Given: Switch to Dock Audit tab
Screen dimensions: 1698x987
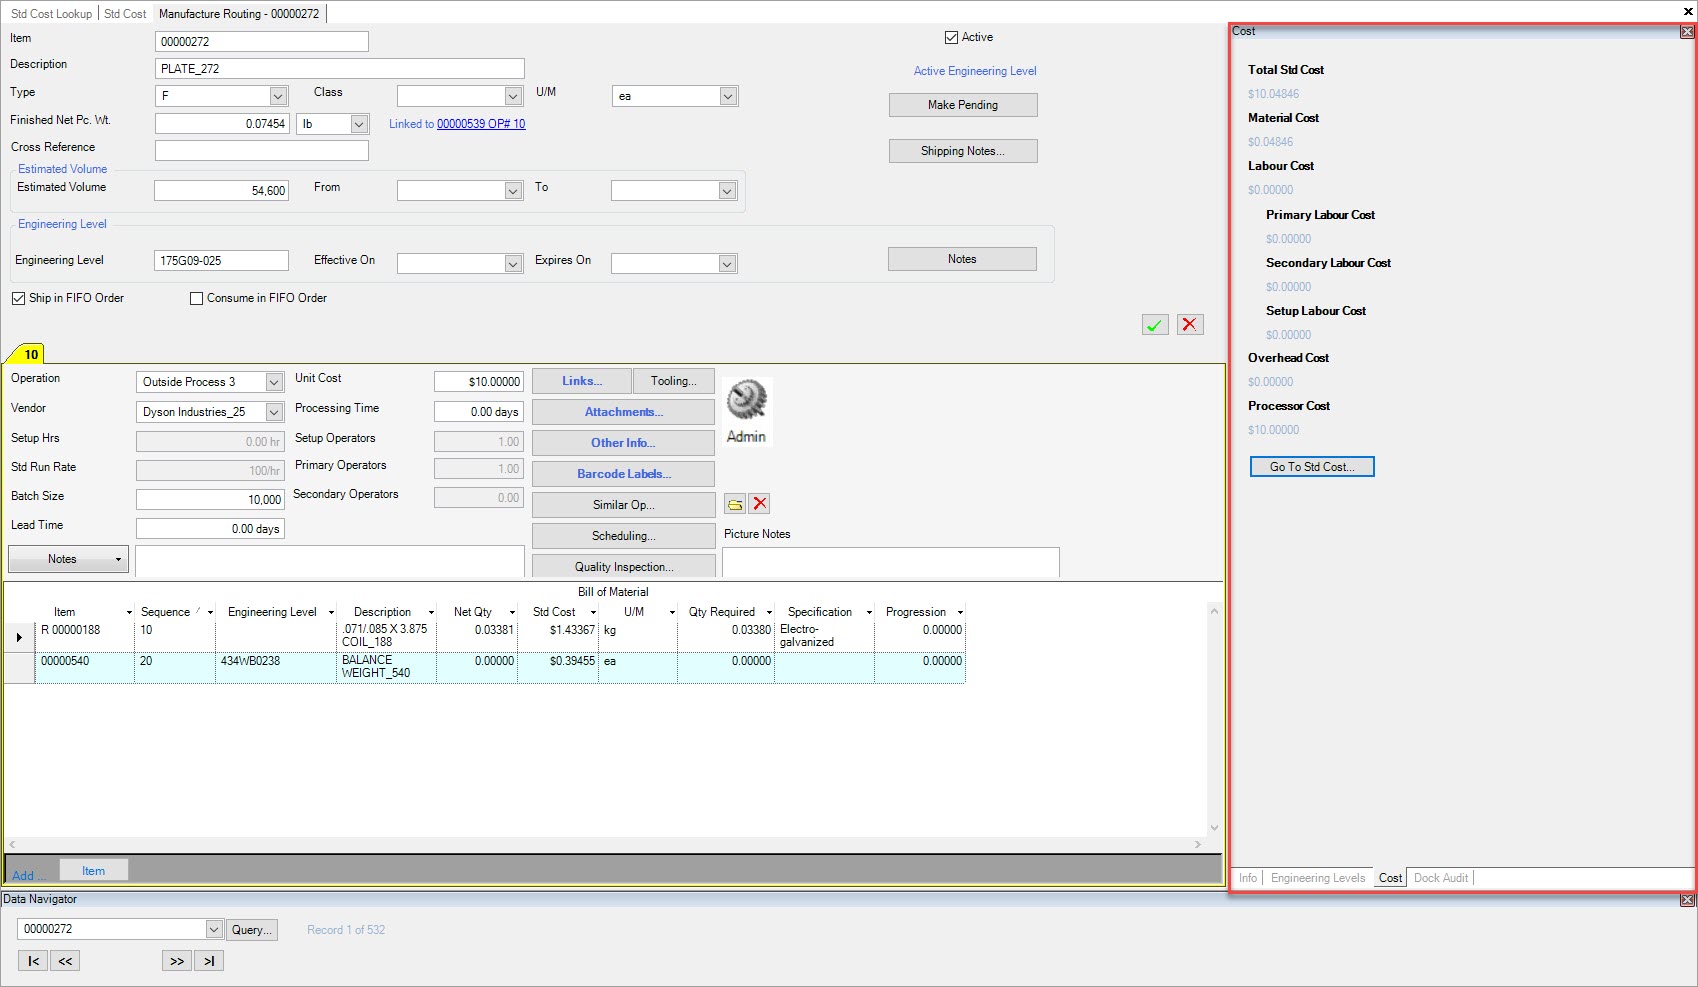Looking at the screenshot, I should point(1441,878).
